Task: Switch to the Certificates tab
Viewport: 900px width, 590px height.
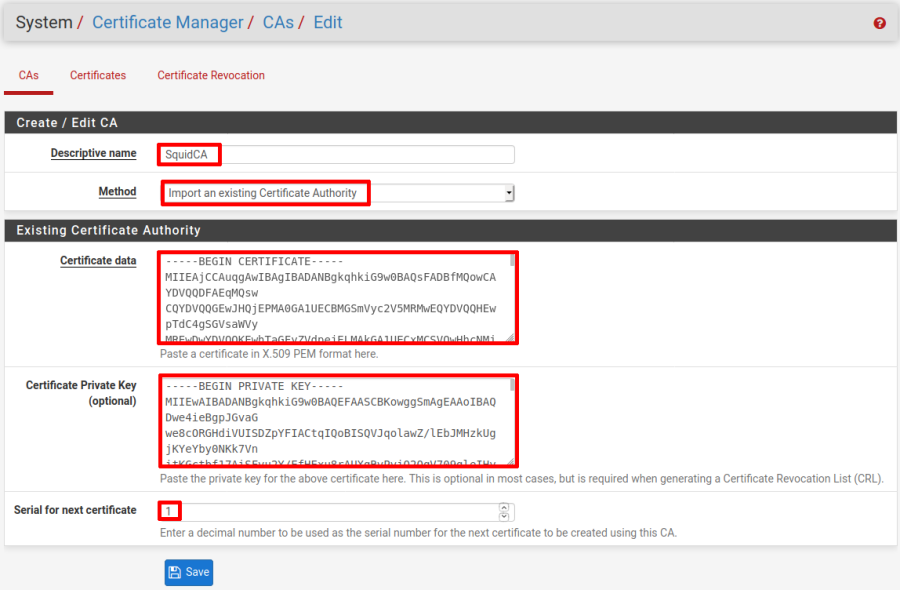Action: point(98,75)
